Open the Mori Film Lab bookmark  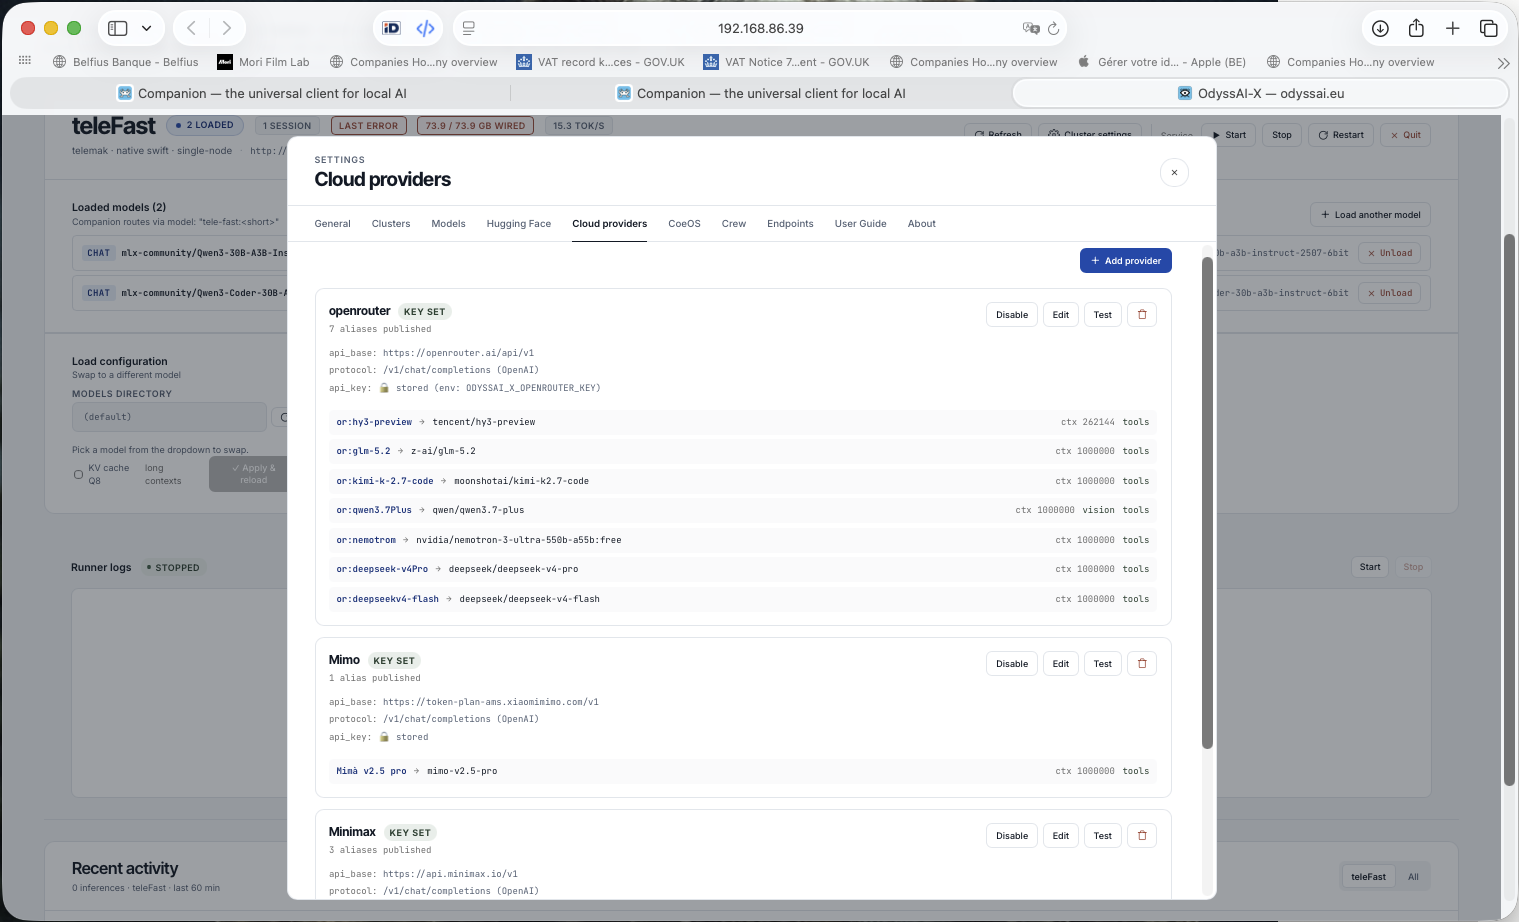[x=264, y=62]
